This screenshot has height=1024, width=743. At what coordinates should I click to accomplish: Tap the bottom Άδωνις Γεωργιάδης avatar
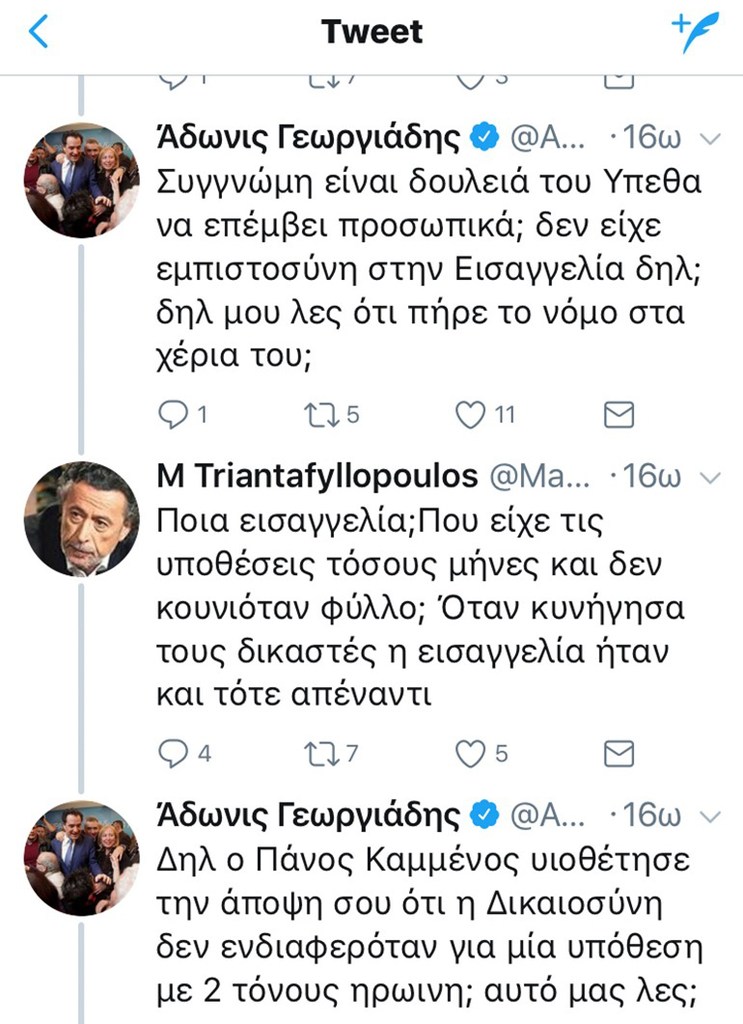click(81, 858)
